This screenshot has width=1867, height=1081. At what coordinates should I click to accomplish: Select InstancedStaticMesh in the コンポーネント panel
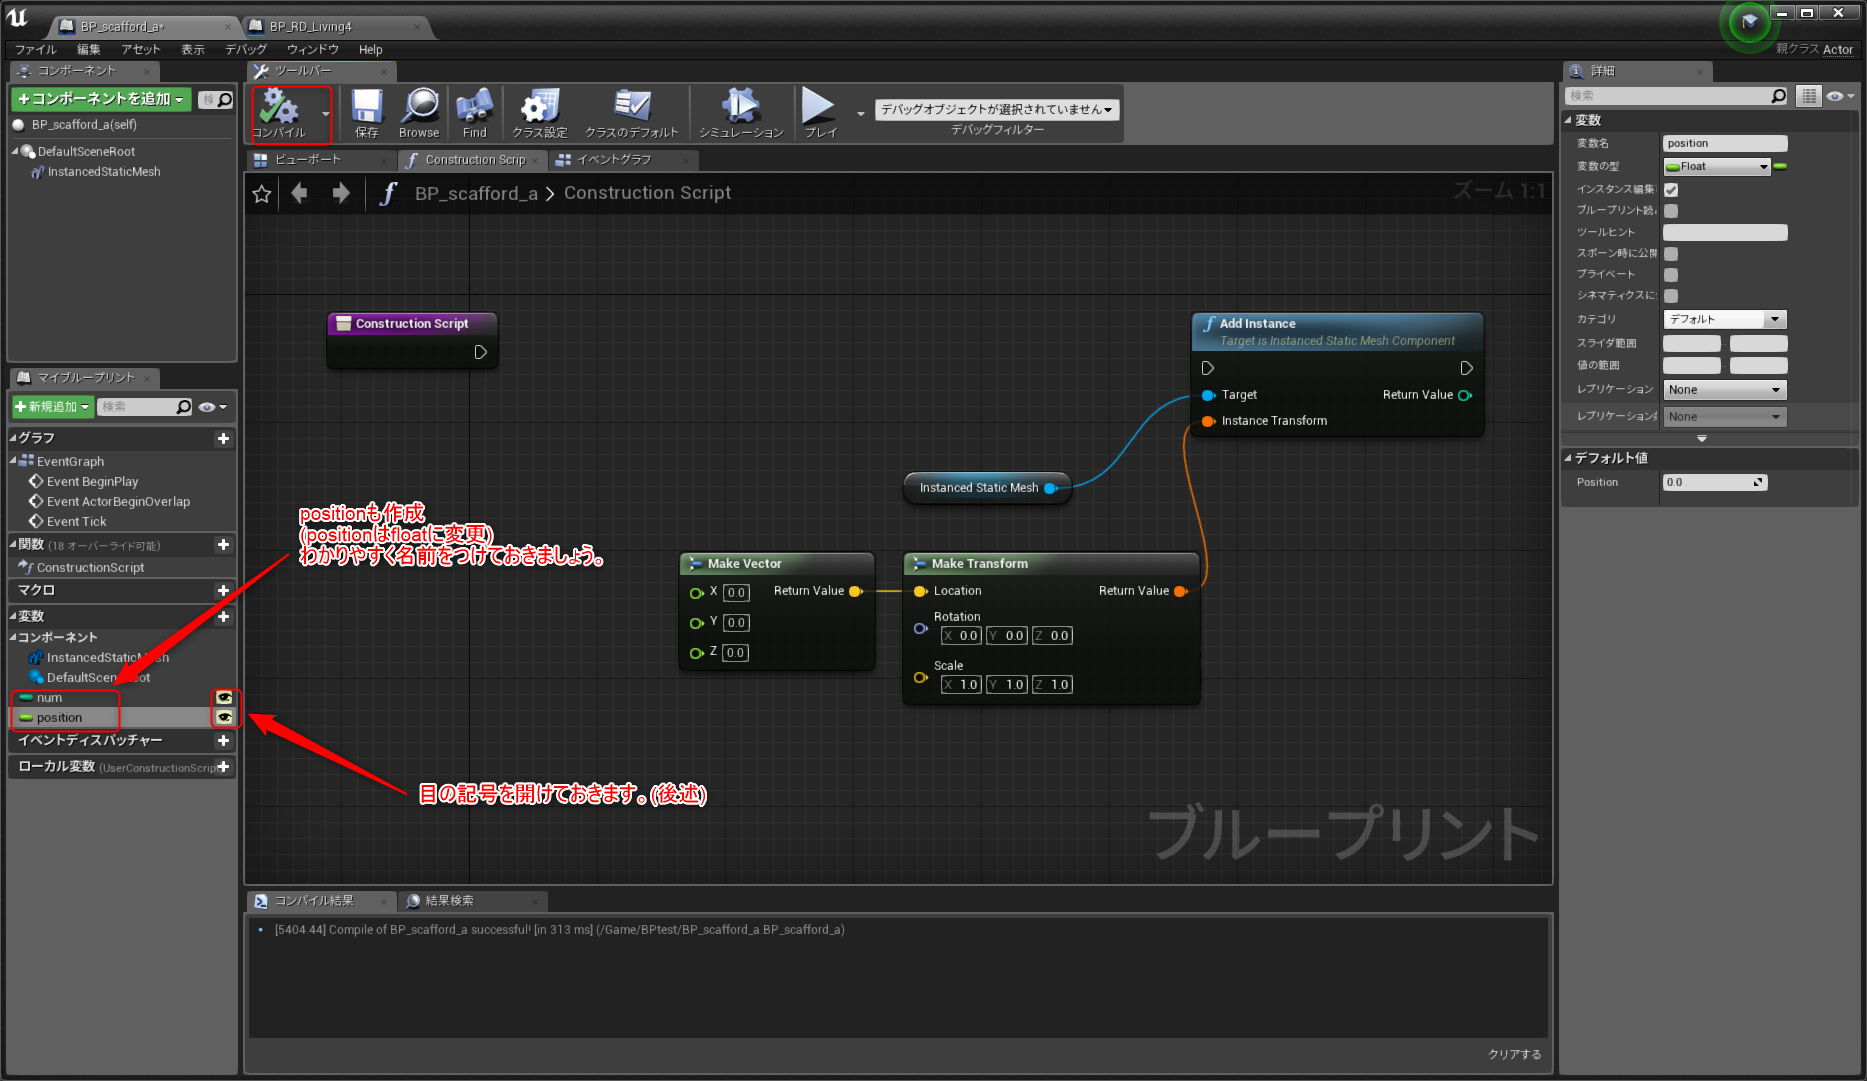tap(104, 172)
